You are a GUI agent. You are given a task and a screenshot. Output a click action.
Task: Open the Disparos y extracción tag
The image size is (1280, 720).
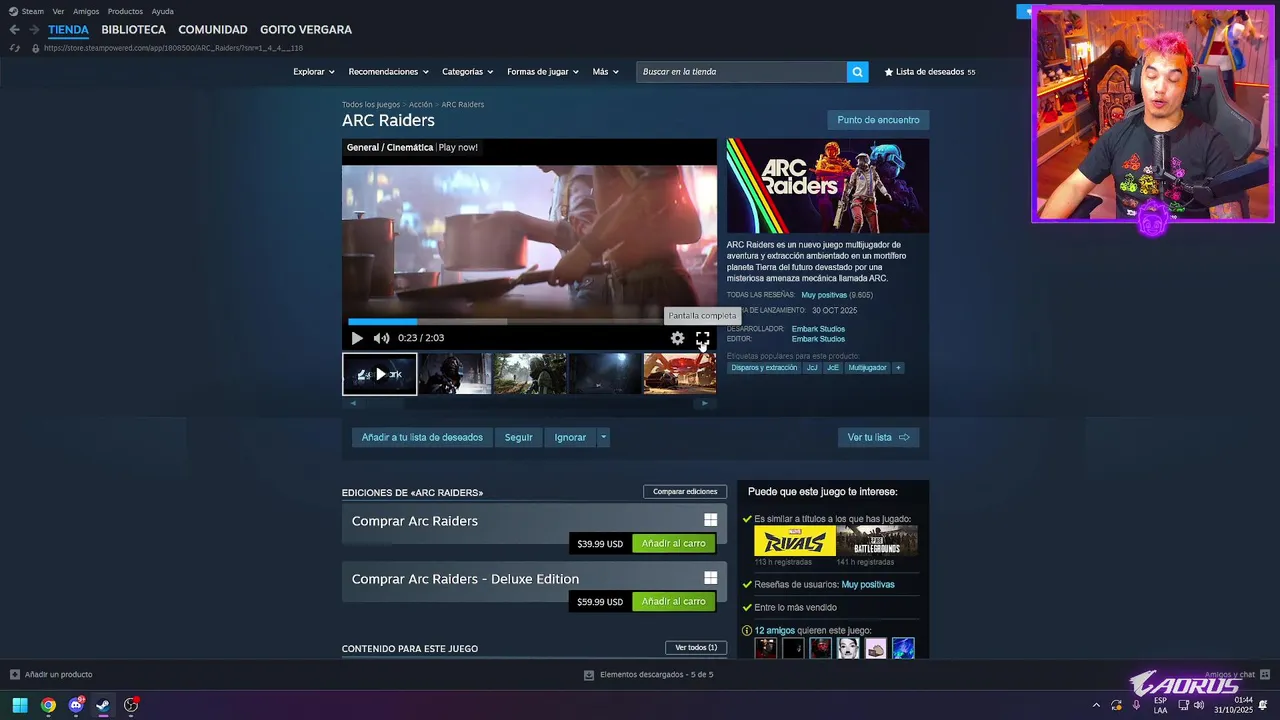(764, 368)
